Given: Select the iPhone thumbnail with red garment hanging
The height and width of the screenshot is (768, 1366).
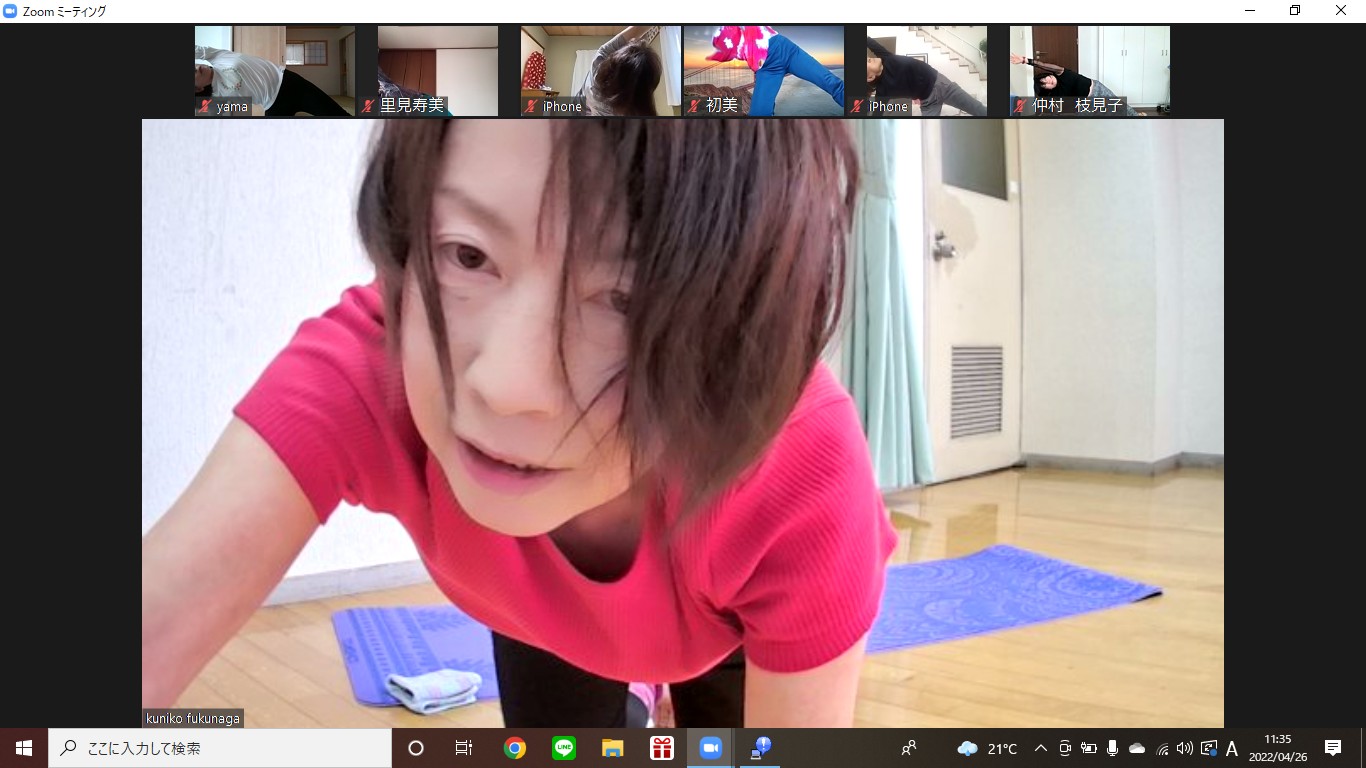Looking at the screenshot, I should [601, 71].
